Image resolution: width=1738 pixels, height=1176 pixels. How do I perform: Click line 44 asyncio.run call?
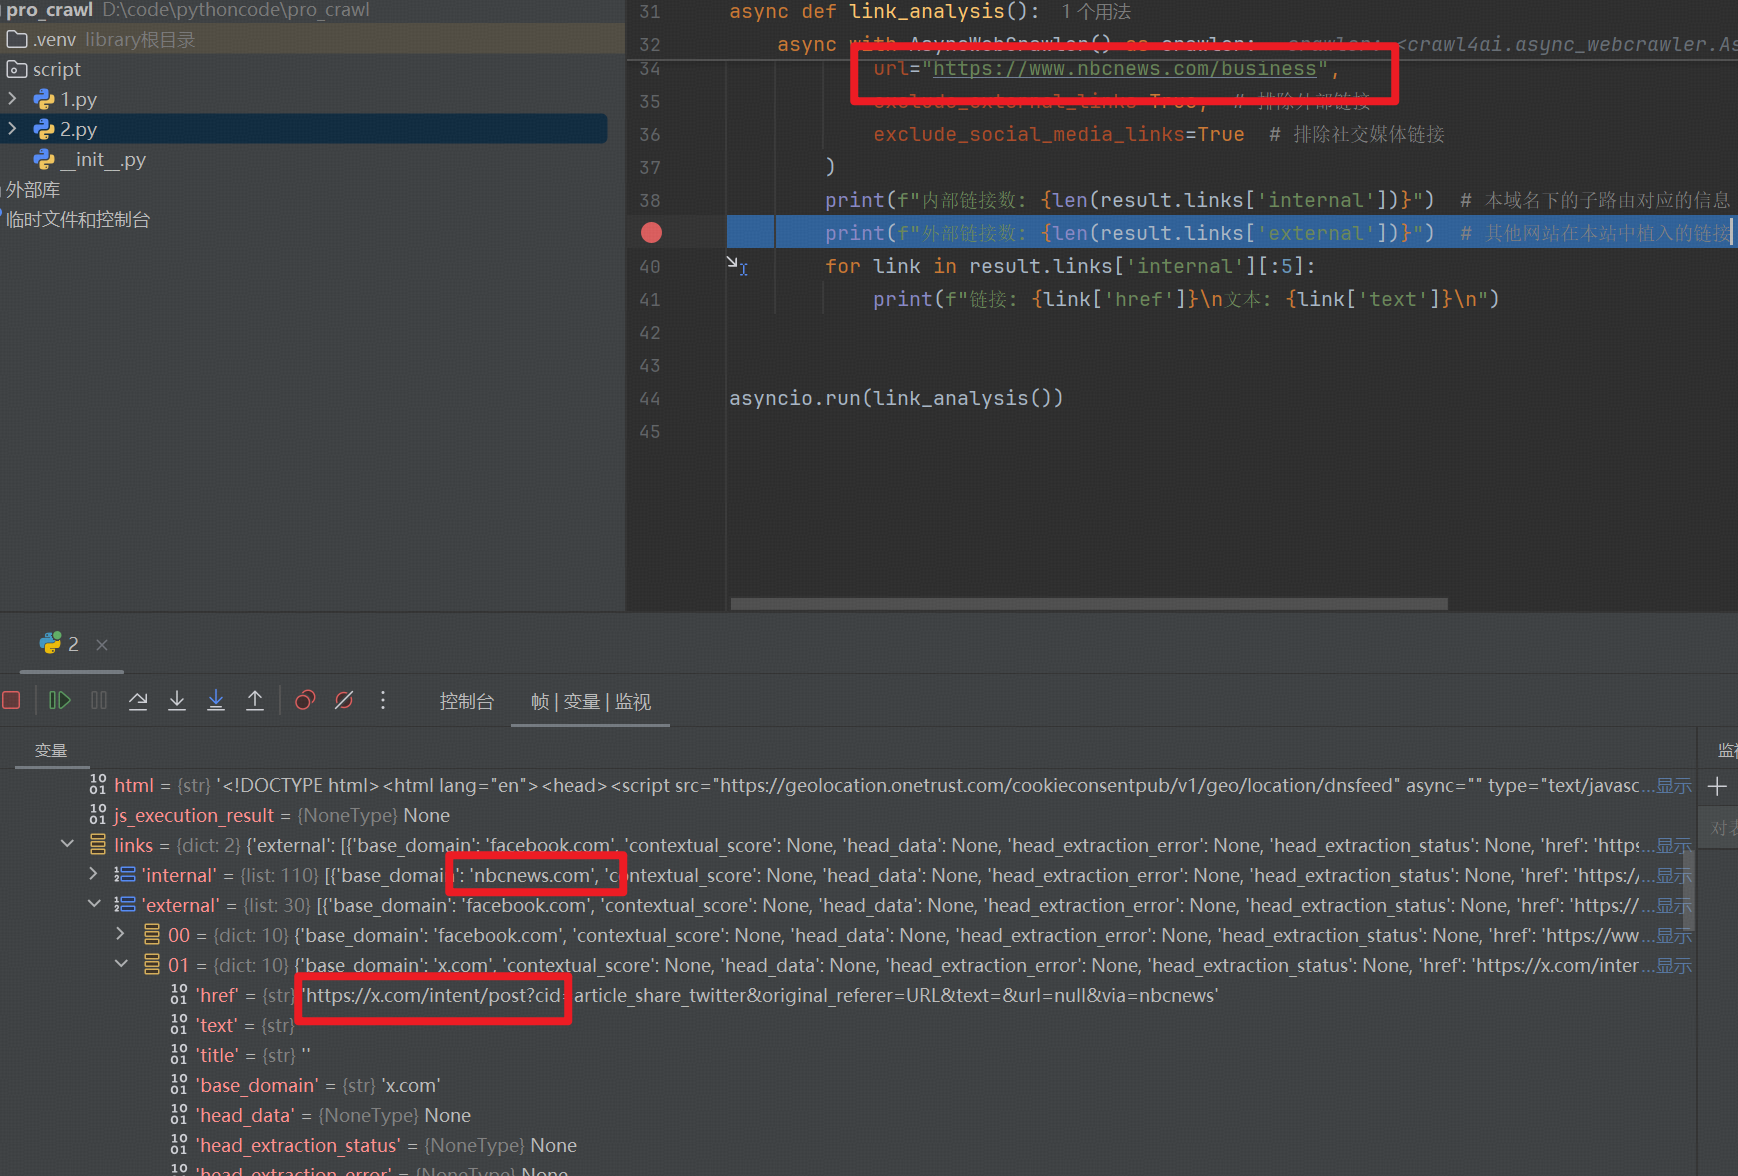point(896,398)
